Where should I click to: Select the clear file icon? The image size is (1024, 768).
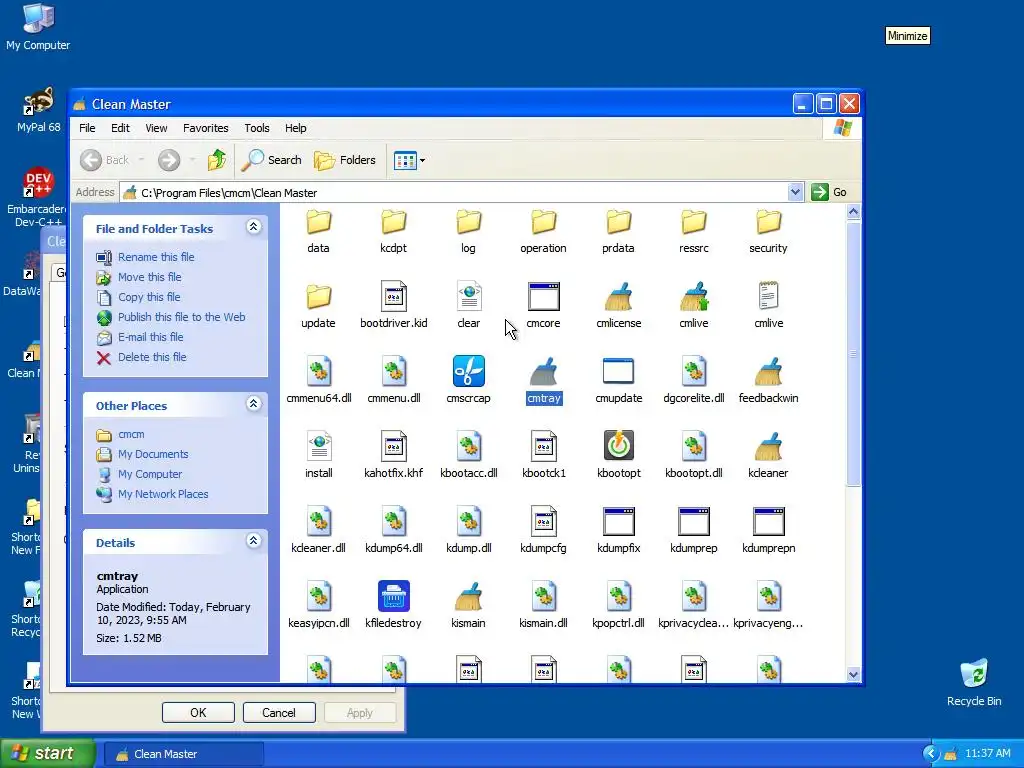[468, 296]
